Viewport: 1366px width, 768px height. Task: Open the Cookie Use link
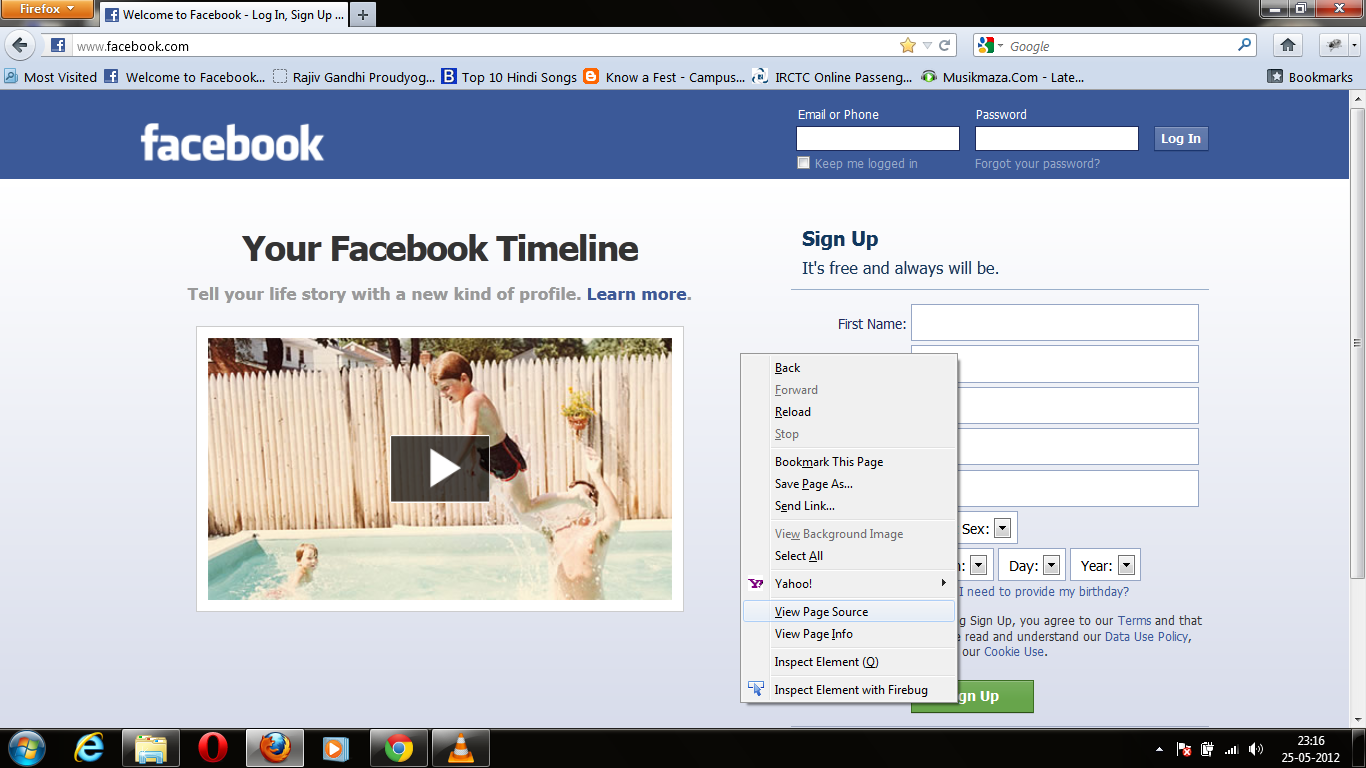coord(1014,651)
